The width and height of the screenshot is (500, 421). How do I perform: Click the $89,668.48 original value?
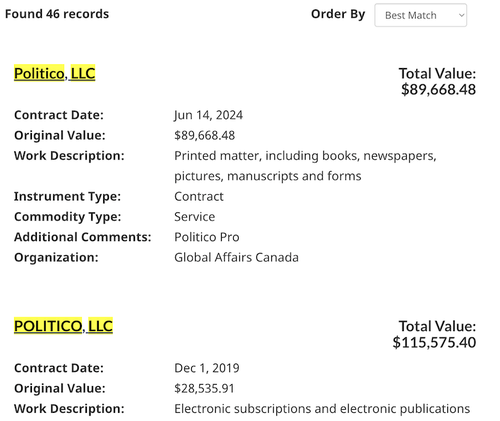pyautogui.click(x=204, y=135)
